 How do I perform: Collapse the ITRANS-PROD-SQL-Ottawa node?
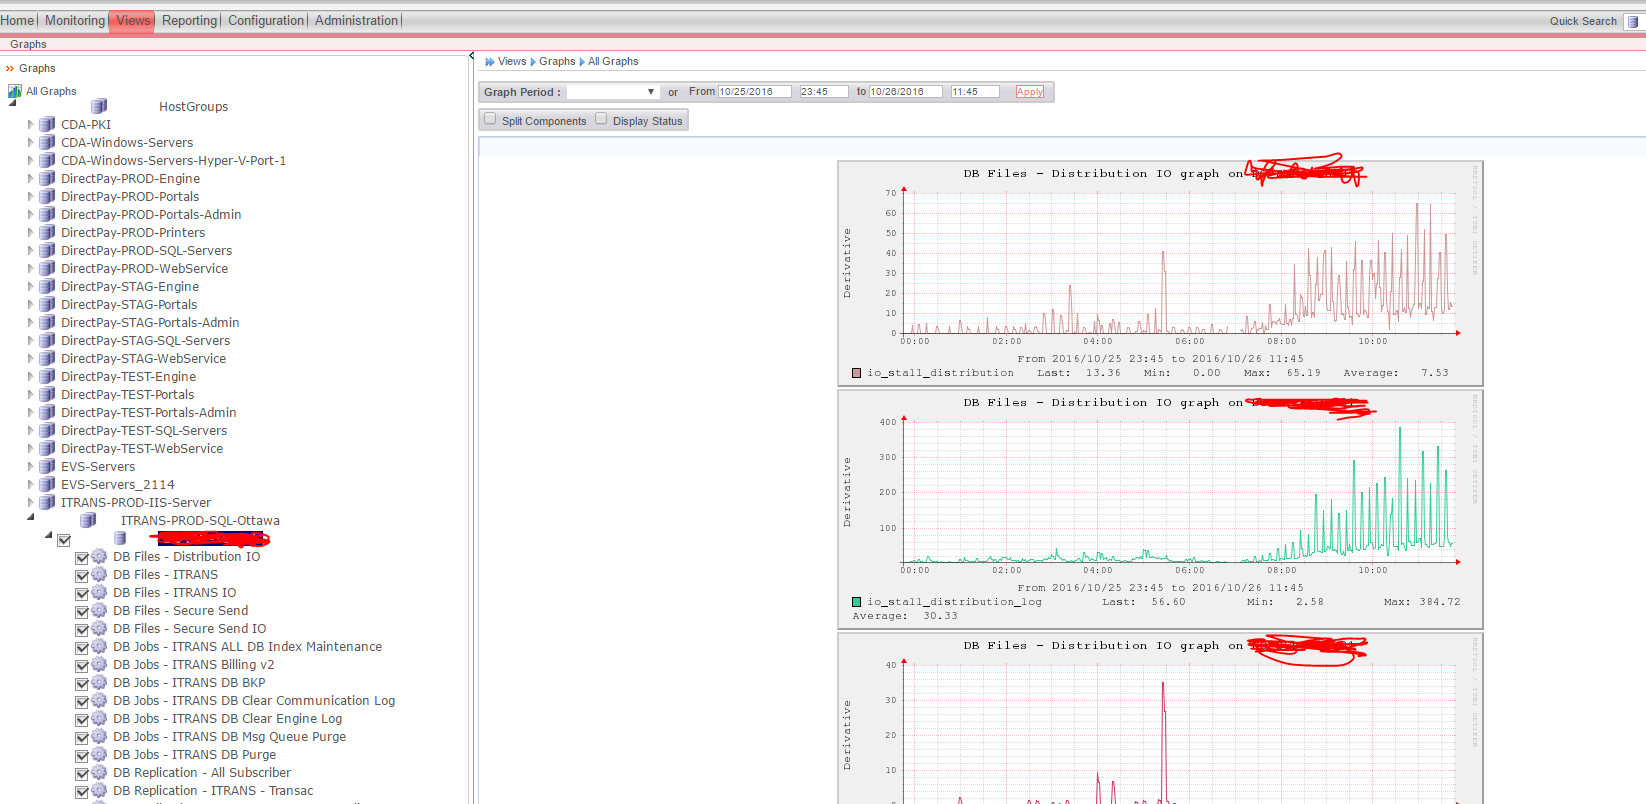(x=30, y=517)
